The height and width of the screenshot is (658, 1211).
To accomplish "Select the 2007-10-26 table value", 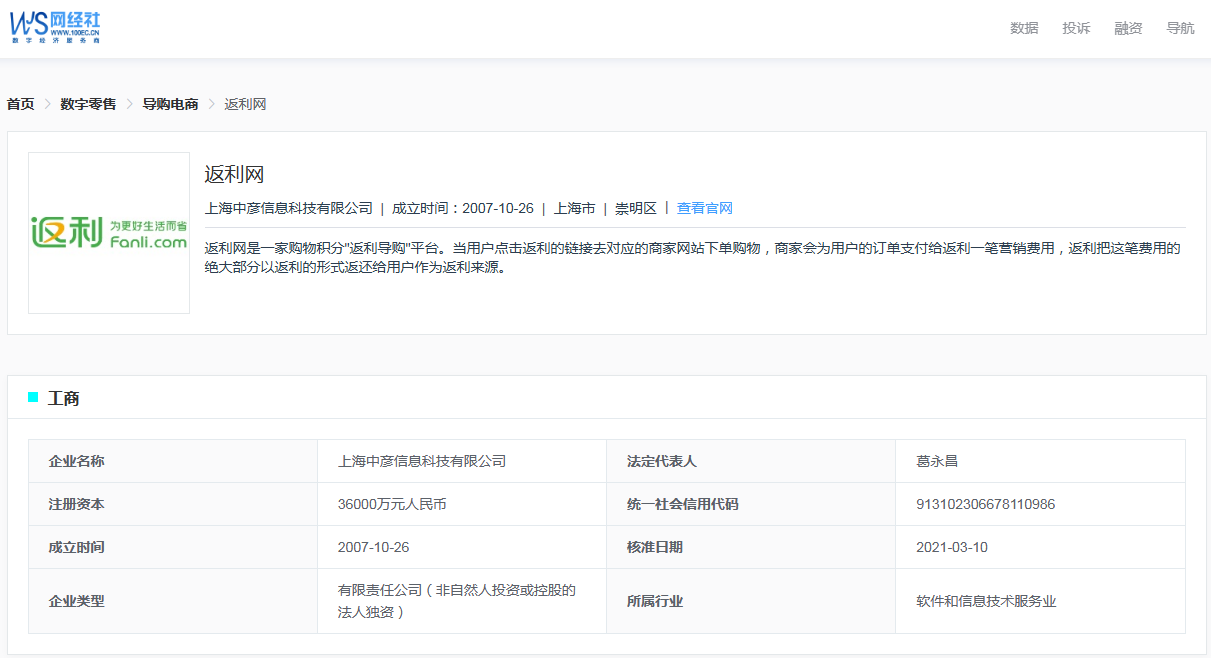I will pyautogui.click(x=374, y=547).
